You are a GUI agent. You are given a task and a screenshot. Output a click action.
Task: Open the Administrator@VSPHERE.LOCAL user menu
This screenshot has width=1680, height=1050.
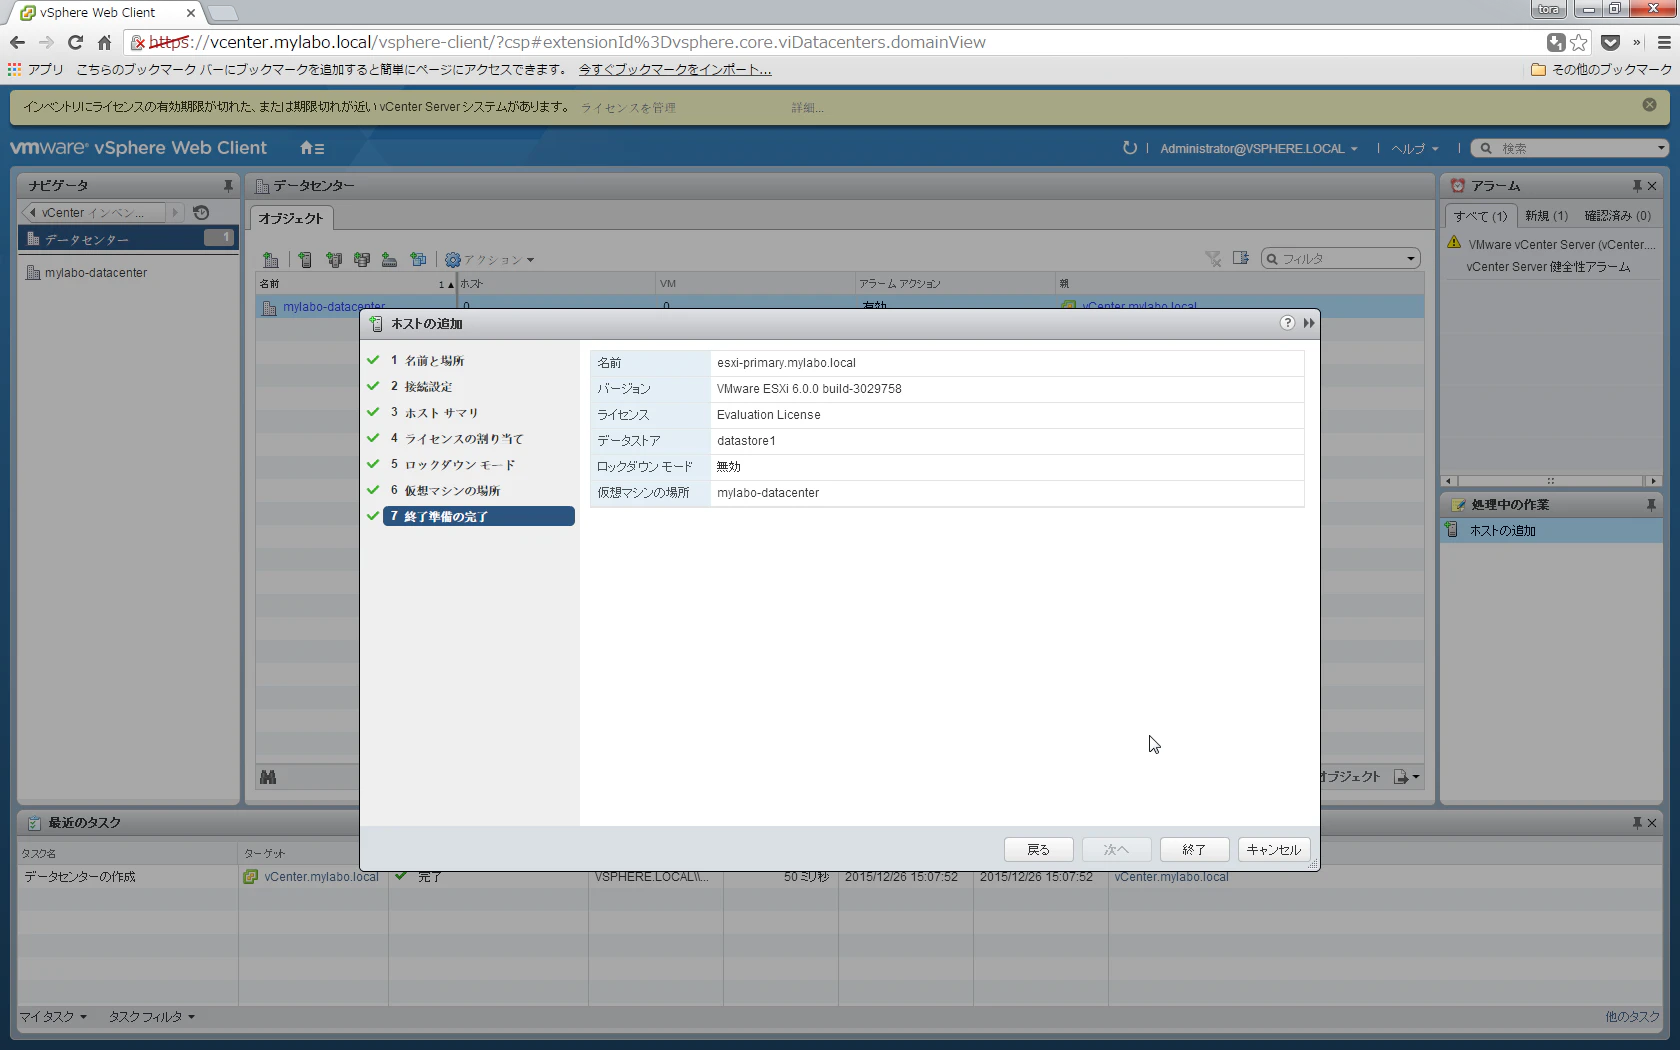pos(1259,149)
